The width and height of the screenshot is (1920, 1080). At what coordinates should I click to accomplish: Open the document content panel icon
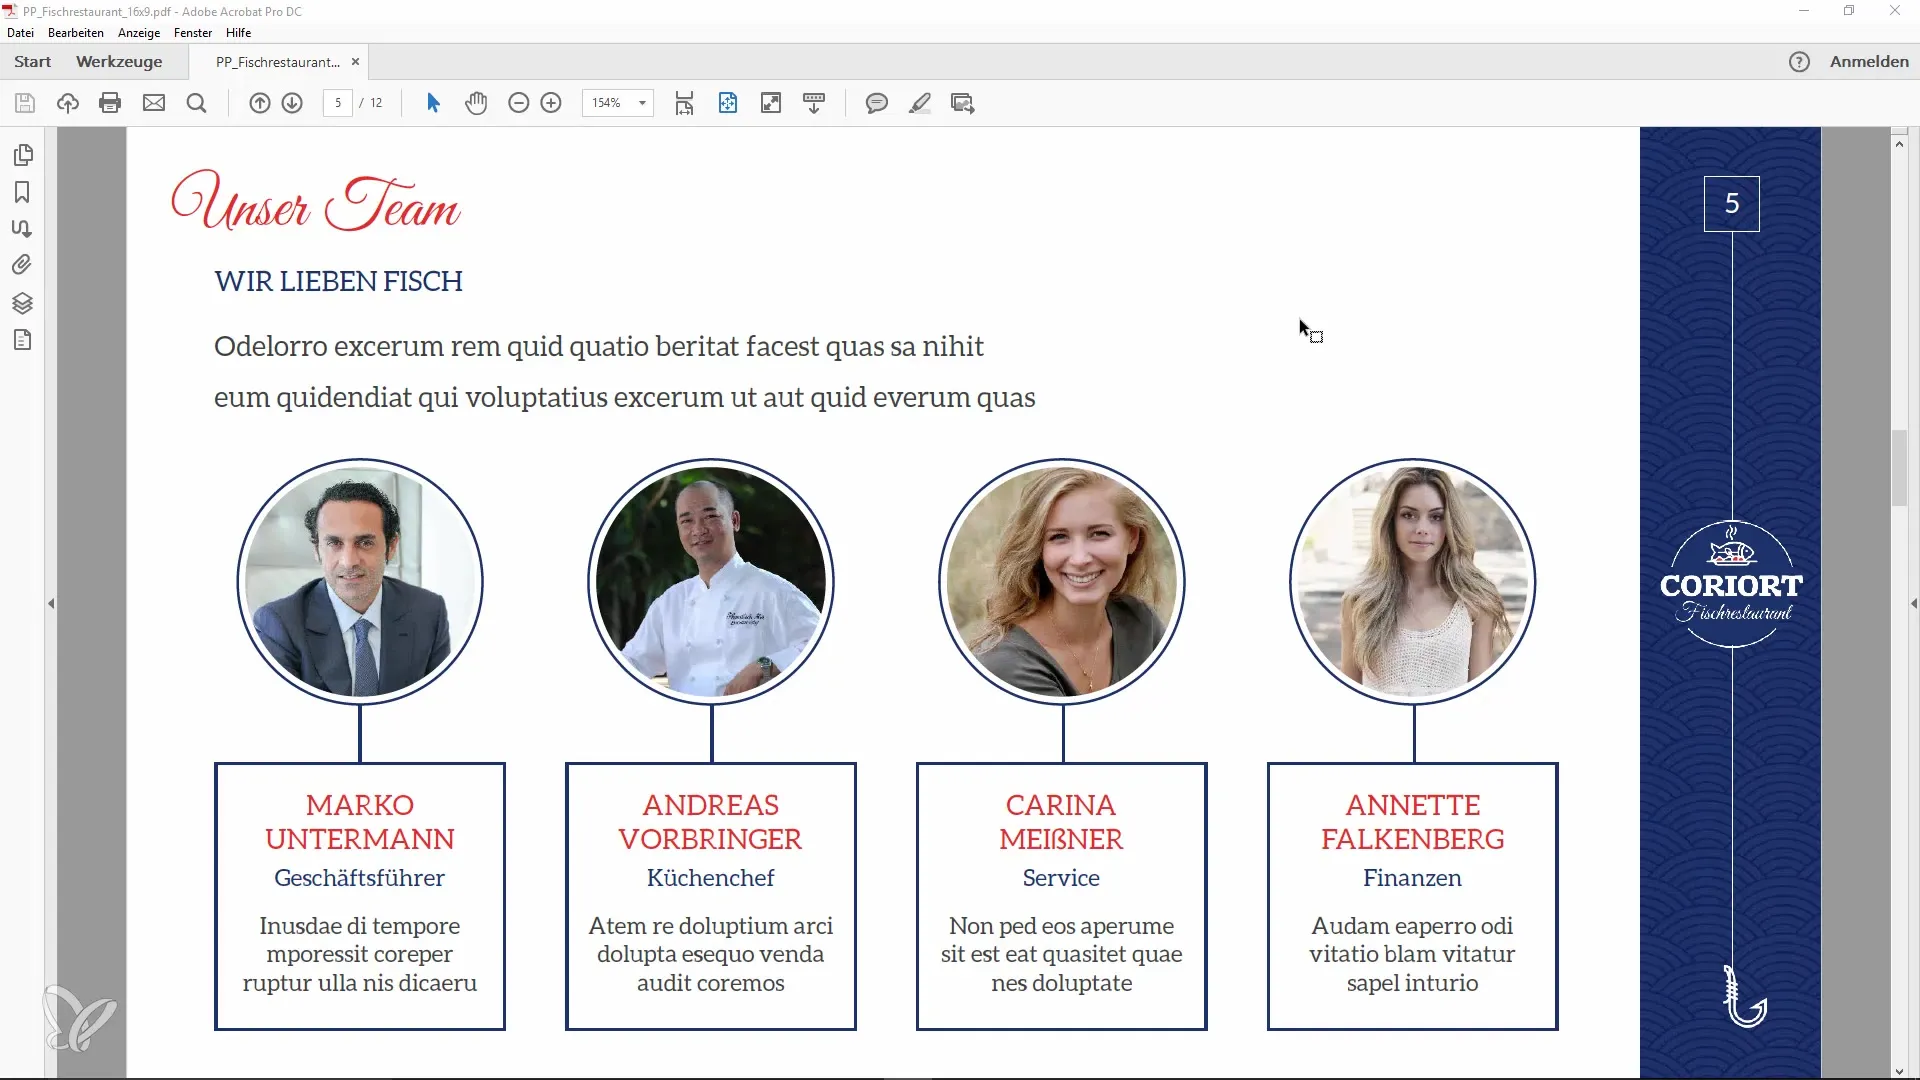coord(22,340)
